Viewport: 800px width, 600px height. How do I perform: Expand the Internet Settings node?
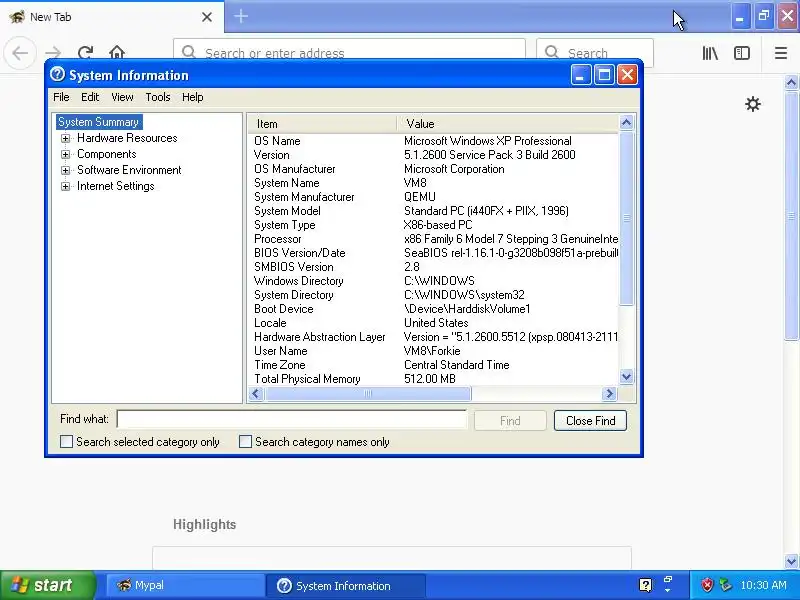click(65, 186)
